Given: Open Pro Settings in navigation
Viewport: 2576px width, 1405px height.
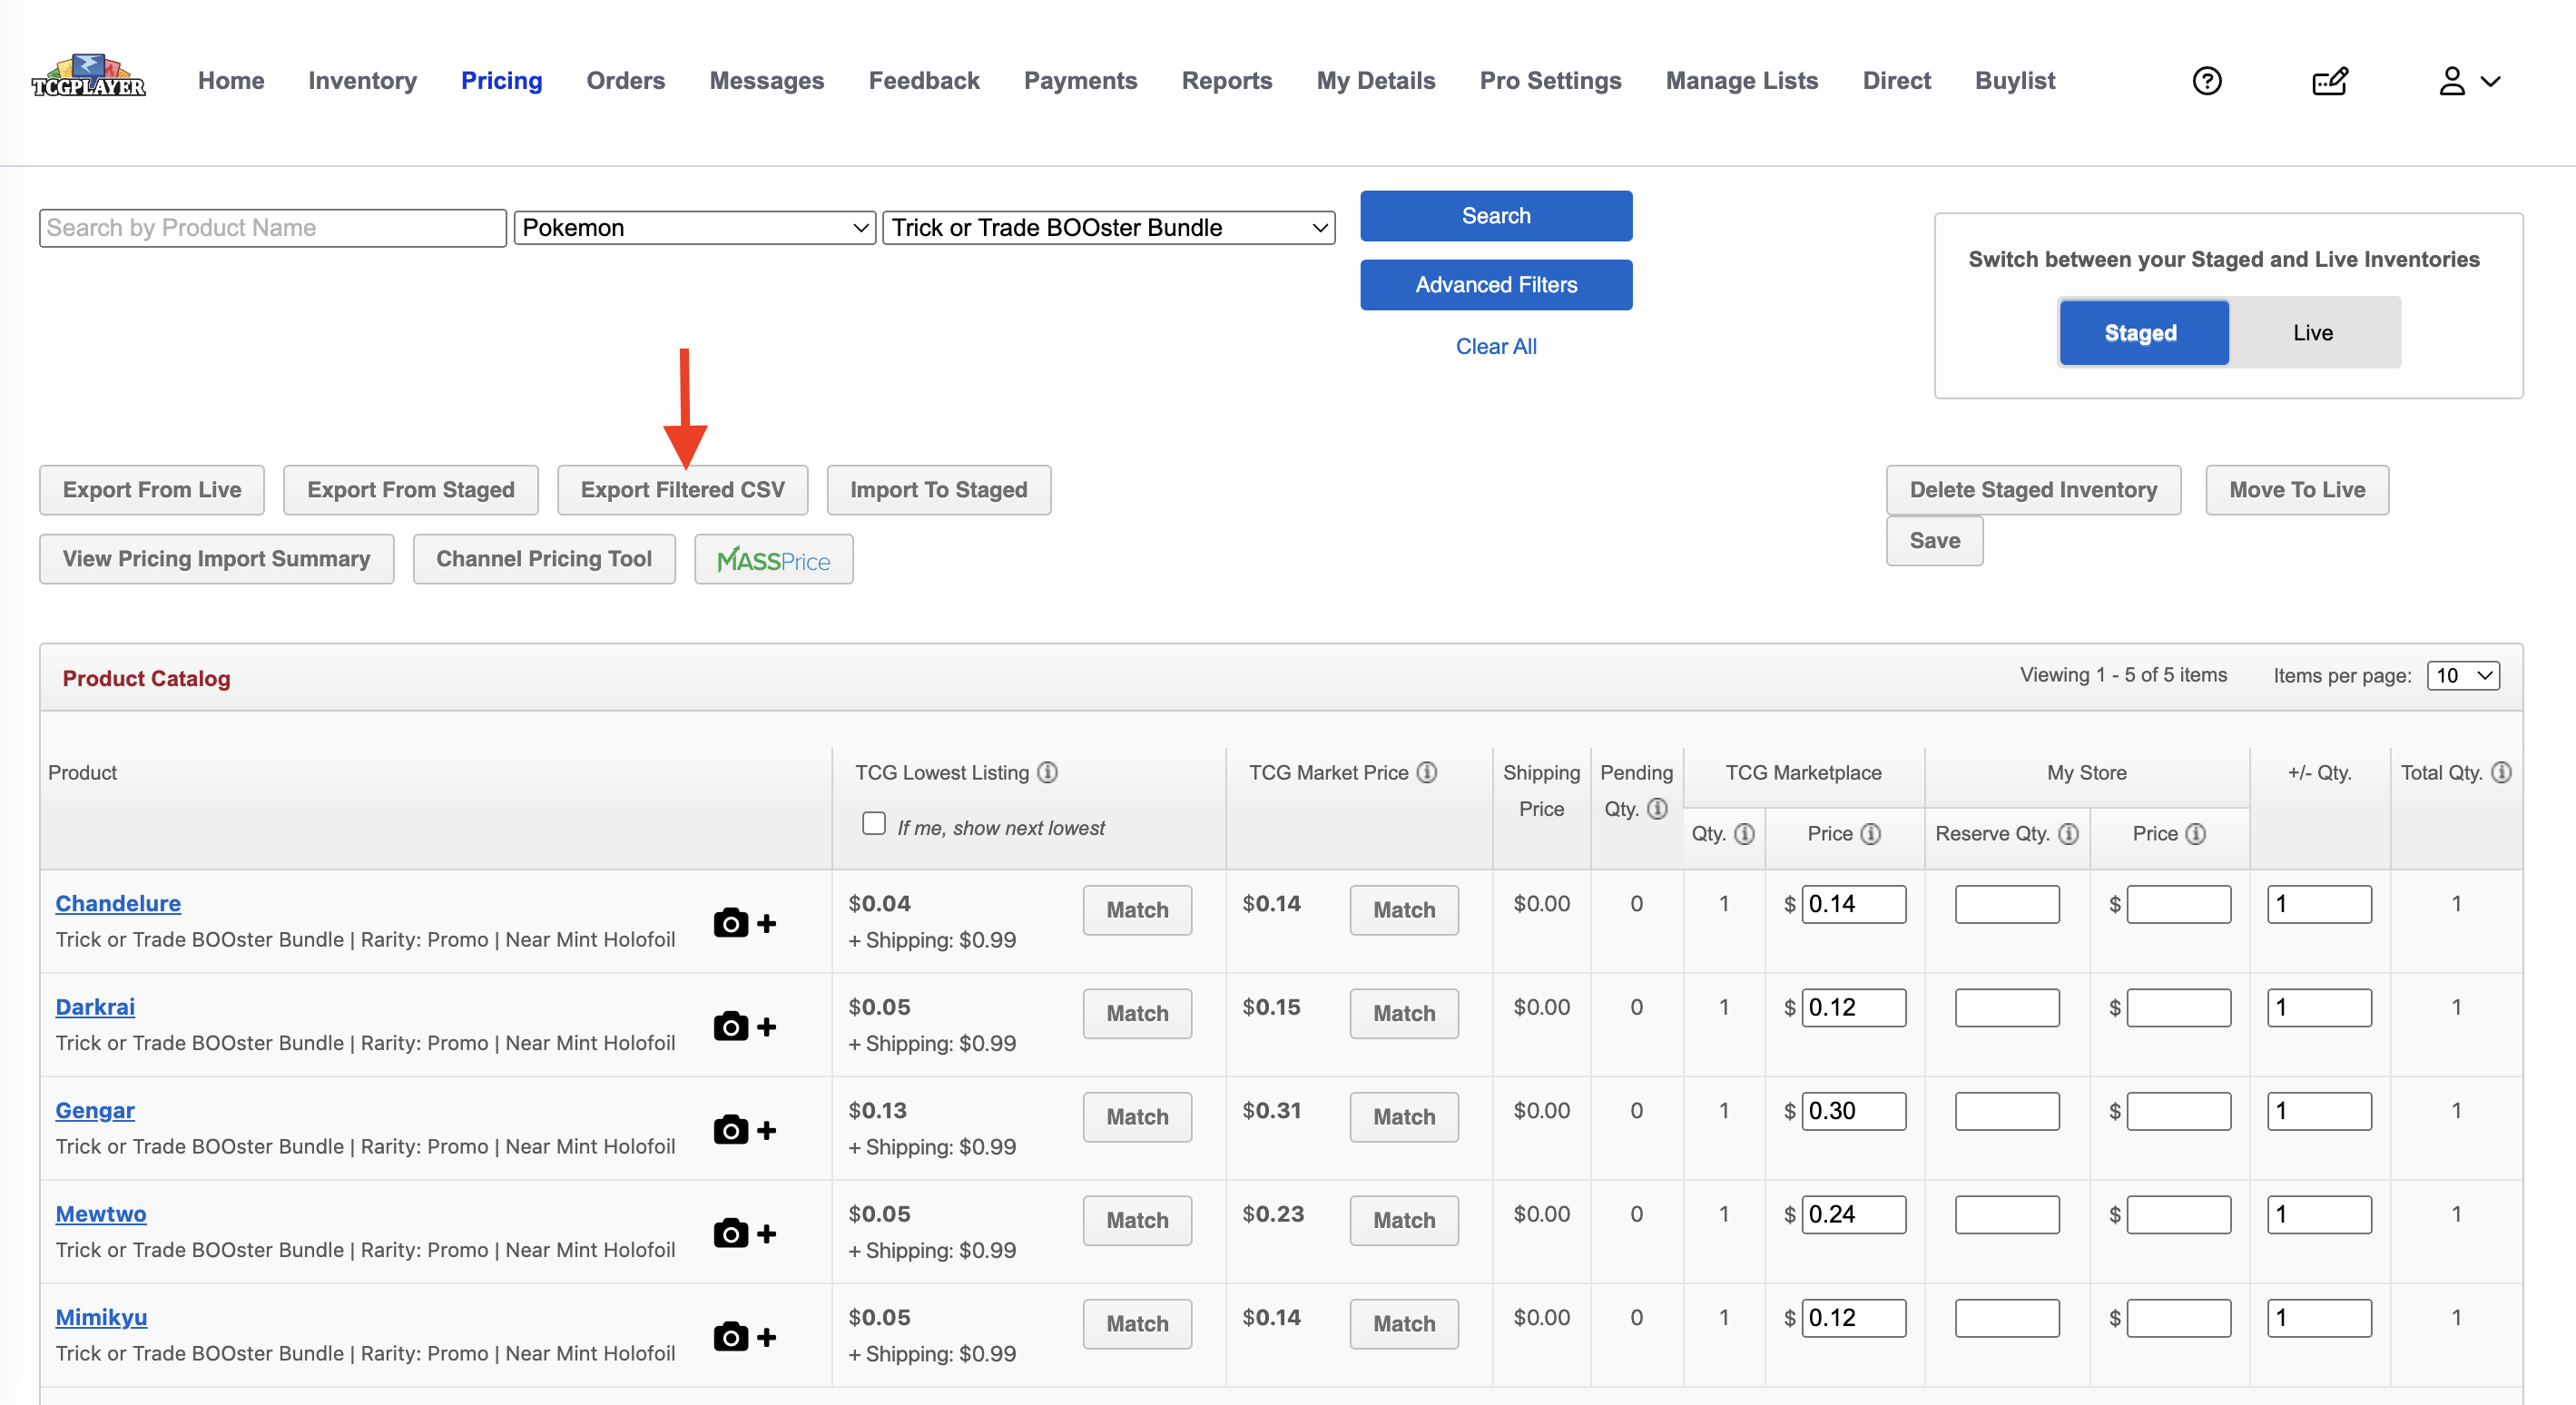Looking at the screenshot, I should (x=1550, y=81).
